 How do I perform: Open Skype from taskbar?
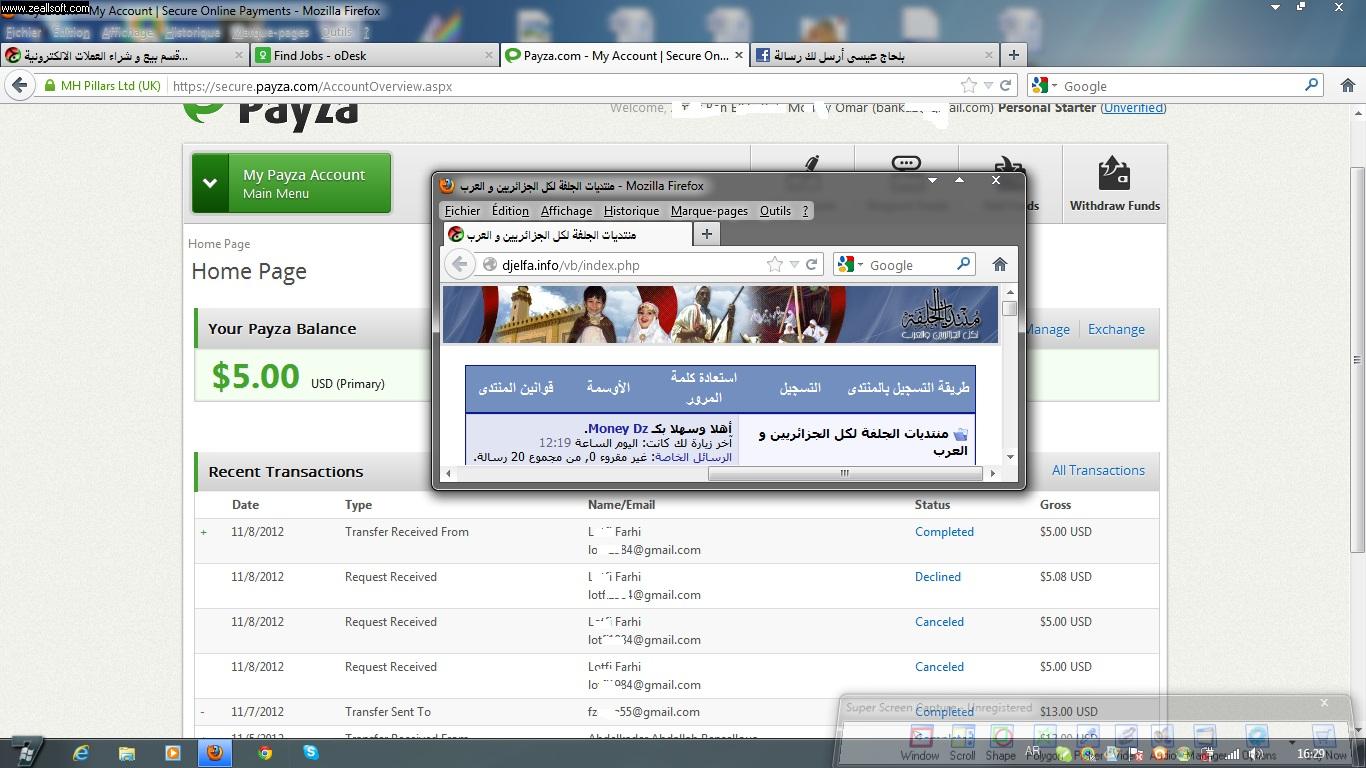pos(311,753)
